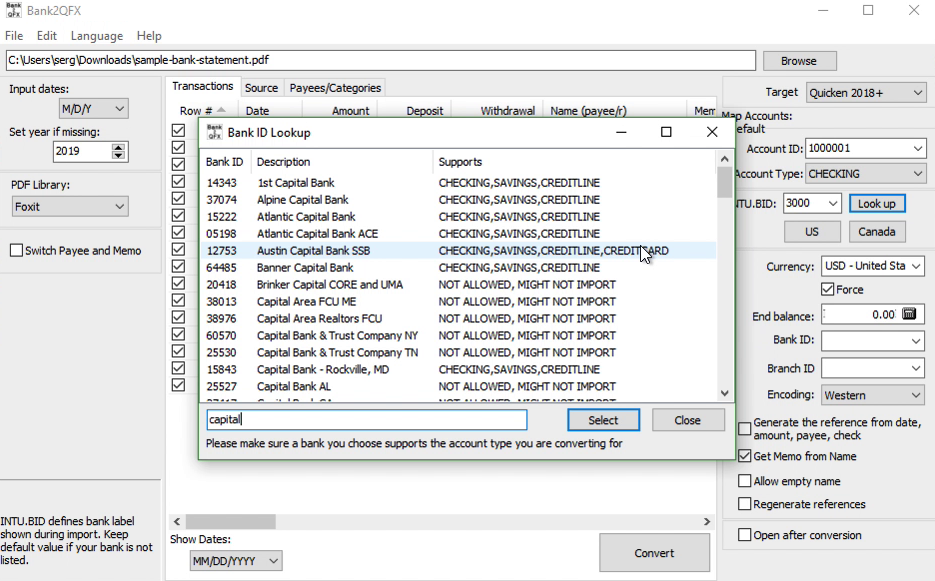Open the File menu

pyautogui.click(x=14, y=36)
